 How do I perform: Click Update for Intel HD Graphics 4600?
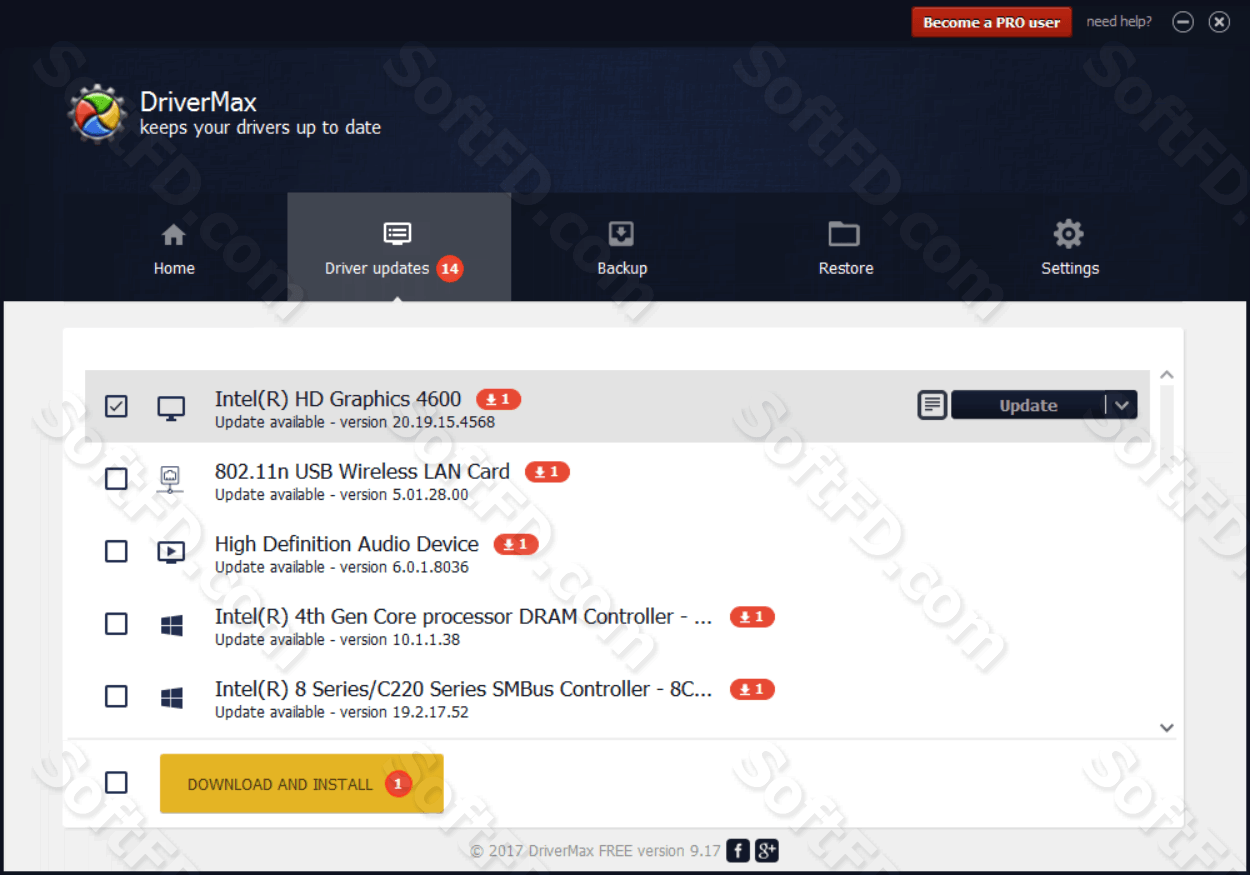(x=1029, y=405)
